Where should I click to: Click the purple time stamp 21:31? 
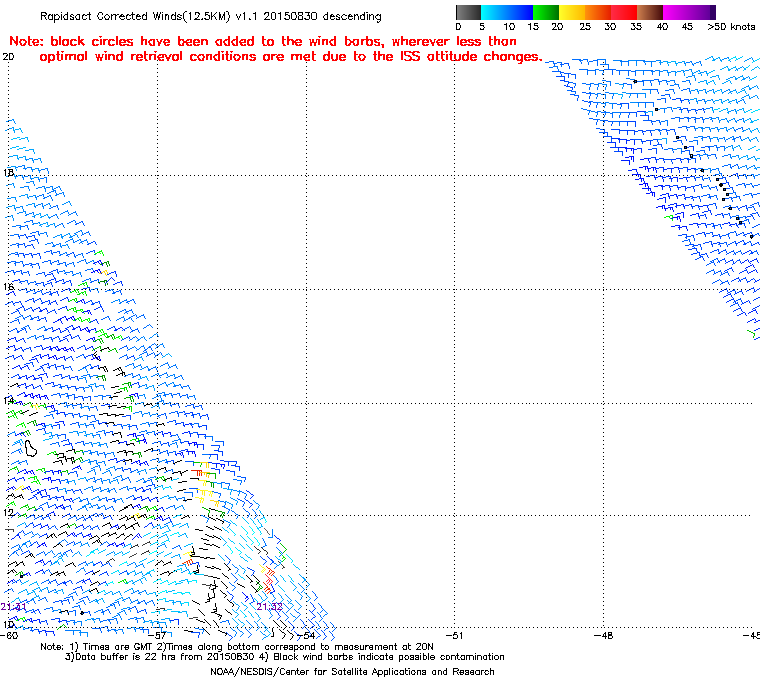pos(13,607)
